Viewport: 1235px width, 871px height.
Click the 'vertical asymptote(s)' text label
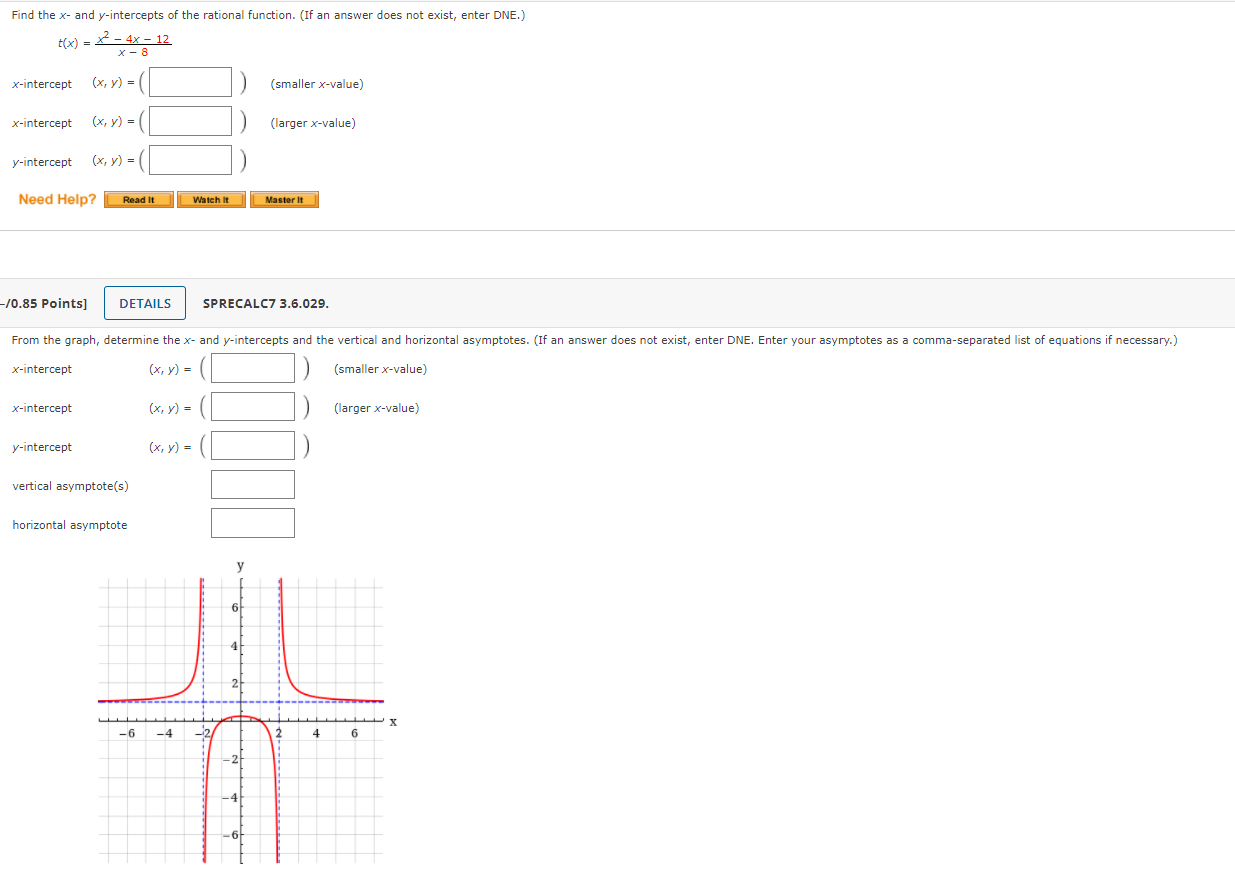(x=70, y=486)
